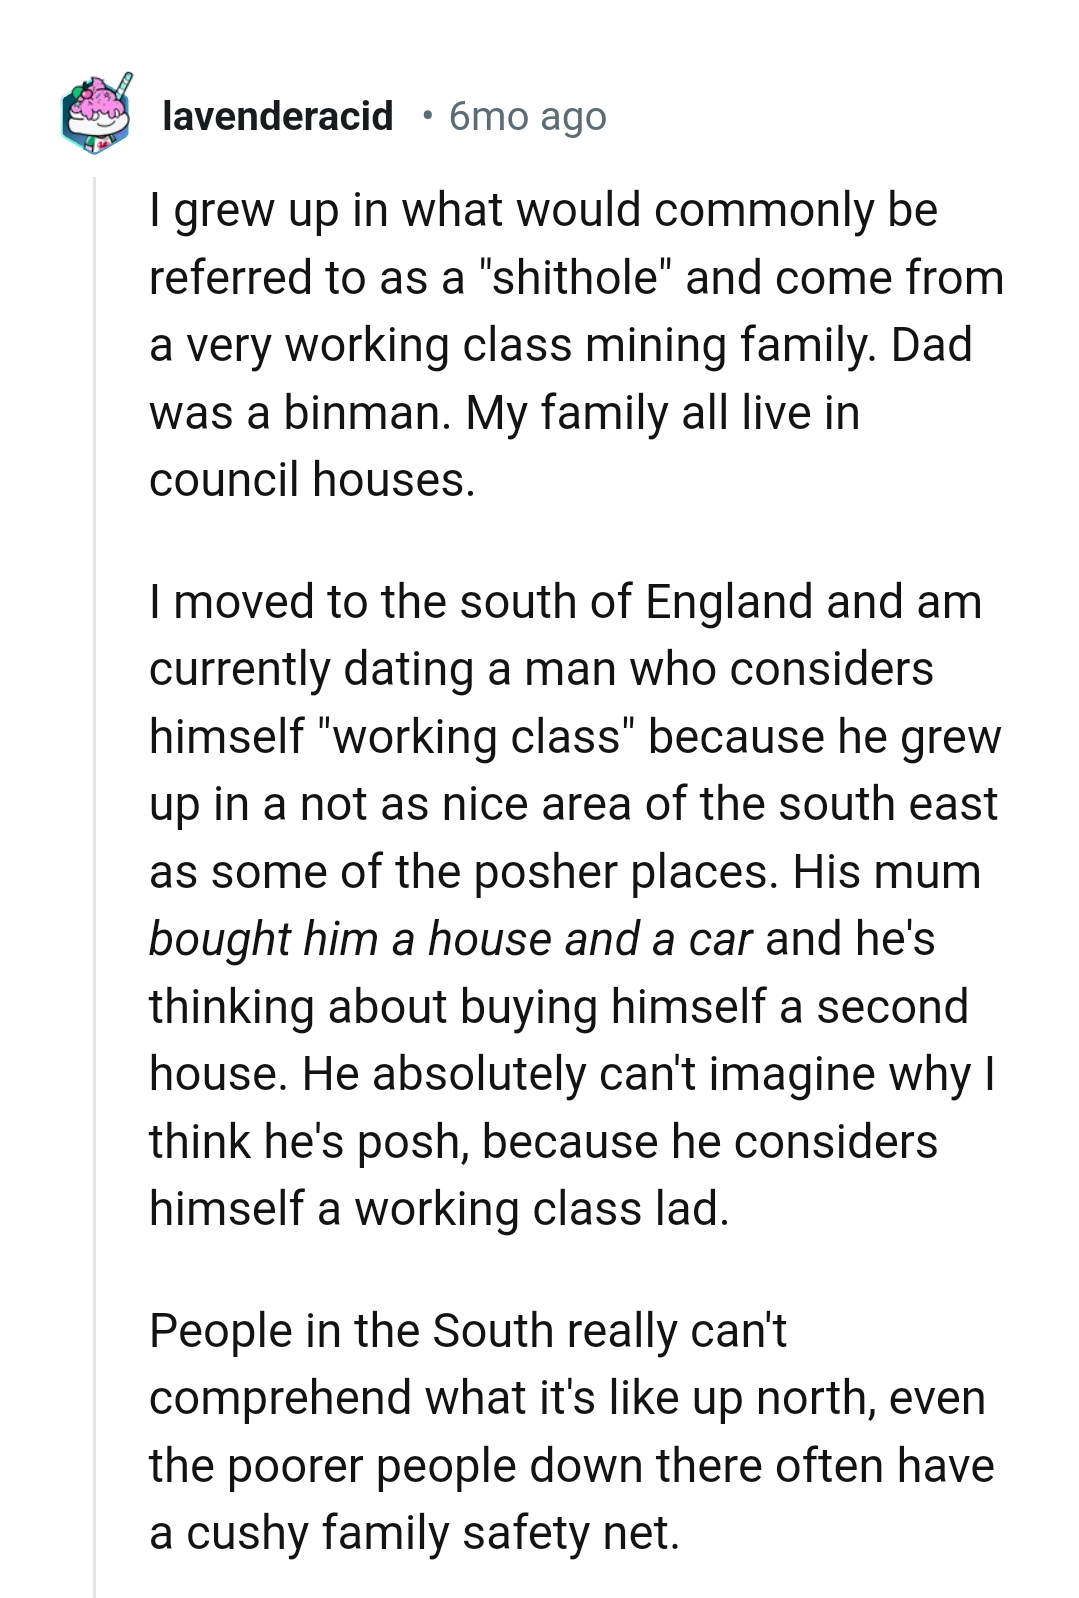Screen dimensions: 1079x1598
Task: Open lavenderacid's avatar icon
Action: [x=96, y=114]
